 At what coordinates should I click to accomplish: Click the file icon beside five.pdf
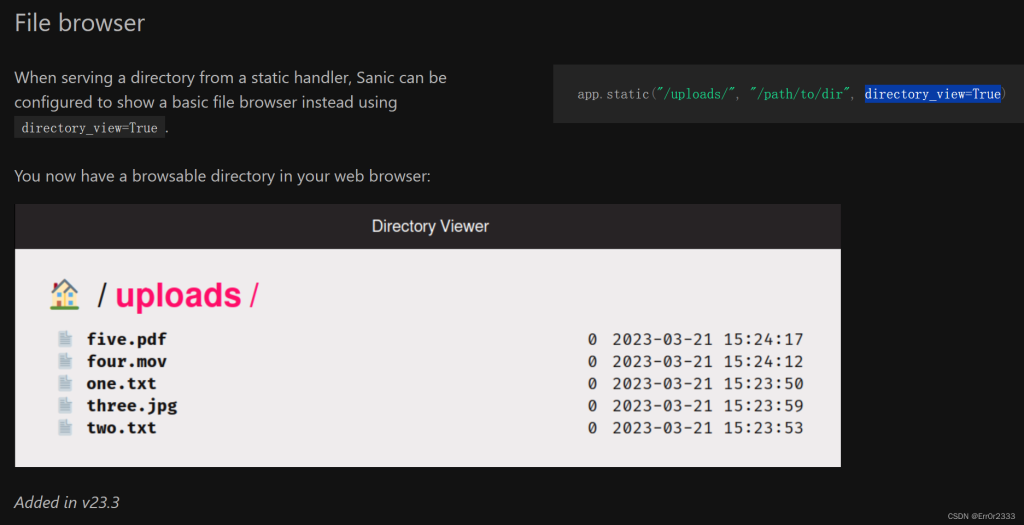tap(65, 339)
